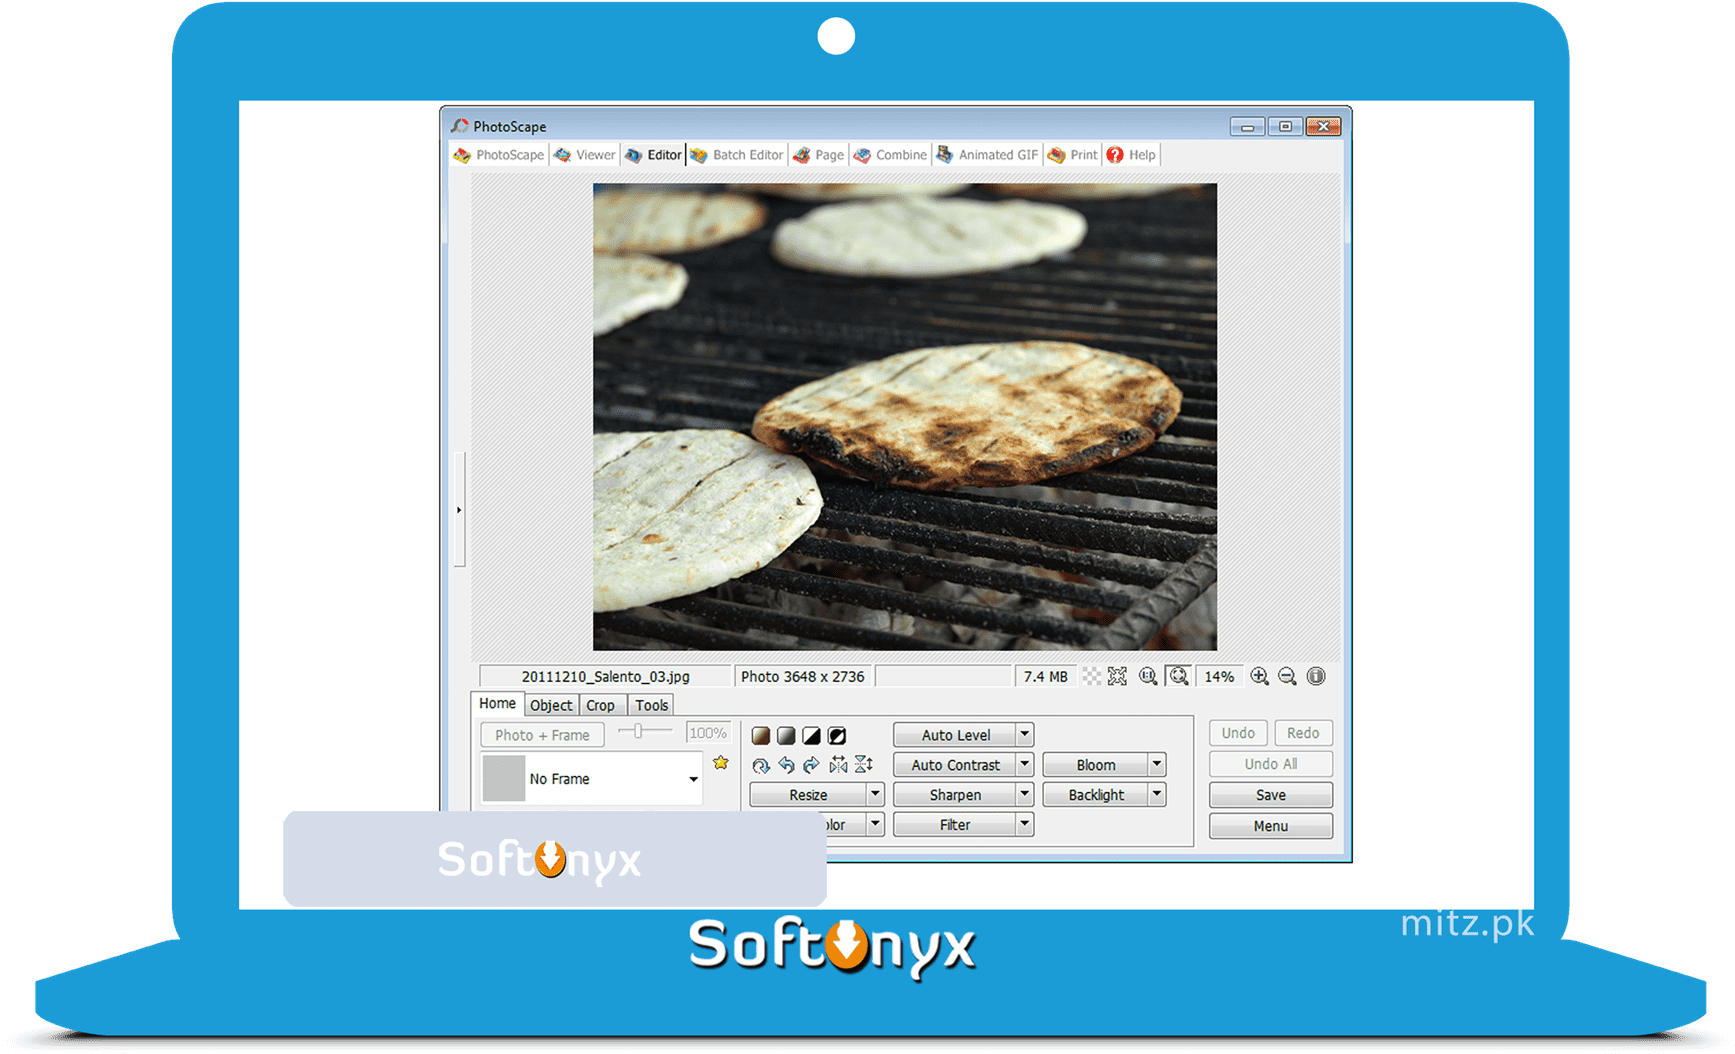Open the Viewer tab
The height and width of the screenshot is (1054, 1735).
pyautogui.click(x=585, y=155)
